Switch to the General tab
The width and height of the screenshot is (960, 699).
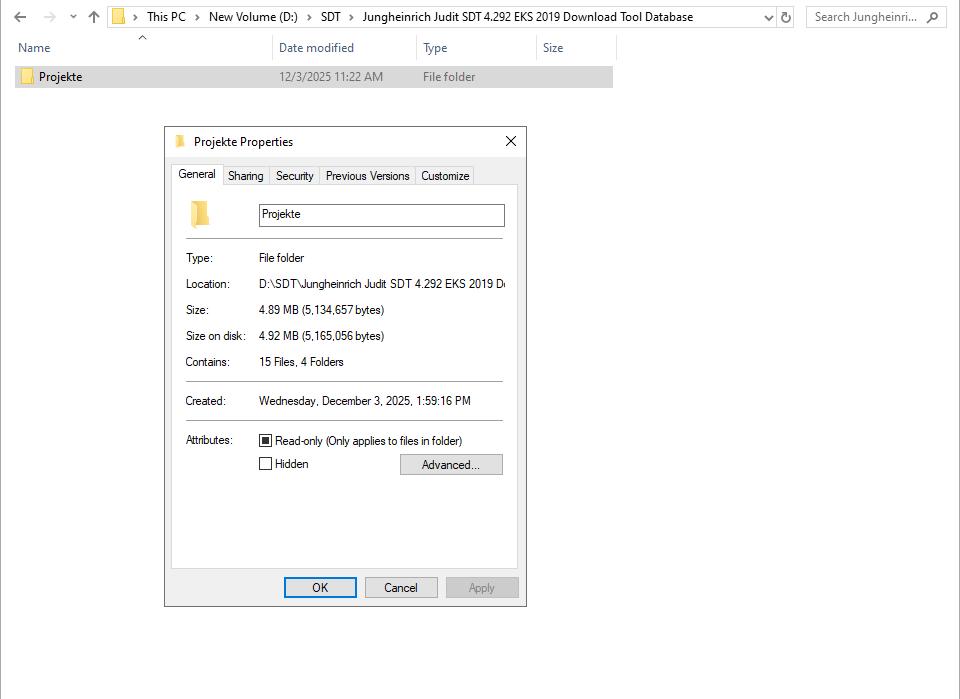coord(197,174)
